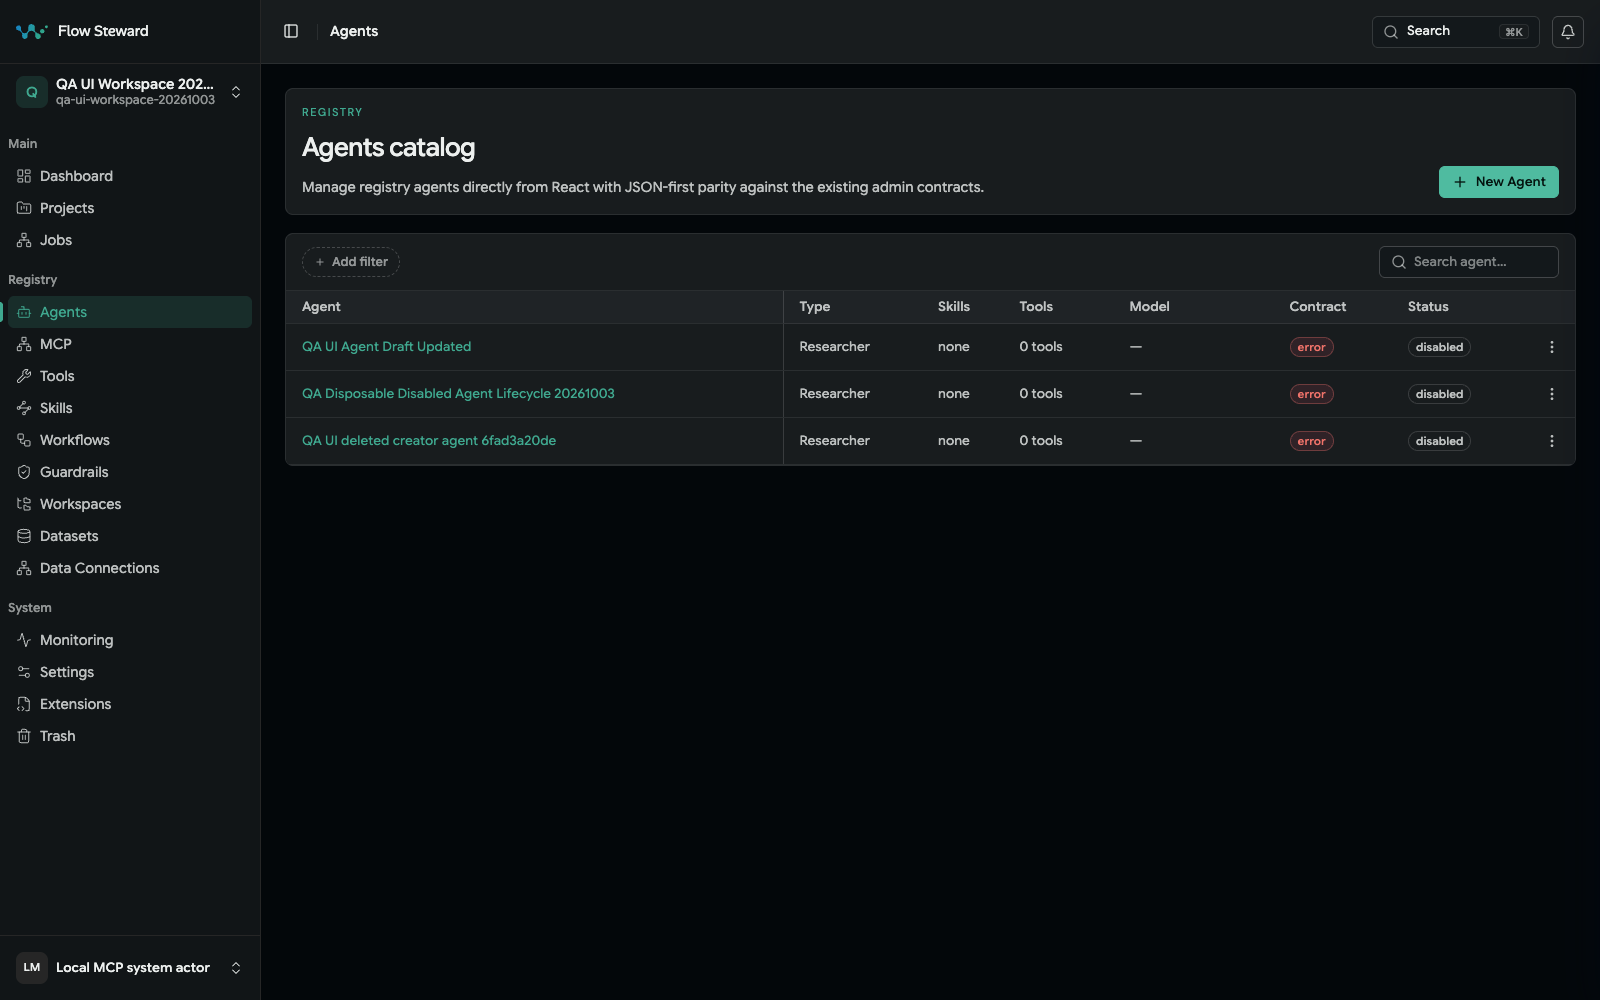The width and height of the screenshot is (1600, 1000).
Task: Click the Flow Steward logo
Action: (32, 31)
